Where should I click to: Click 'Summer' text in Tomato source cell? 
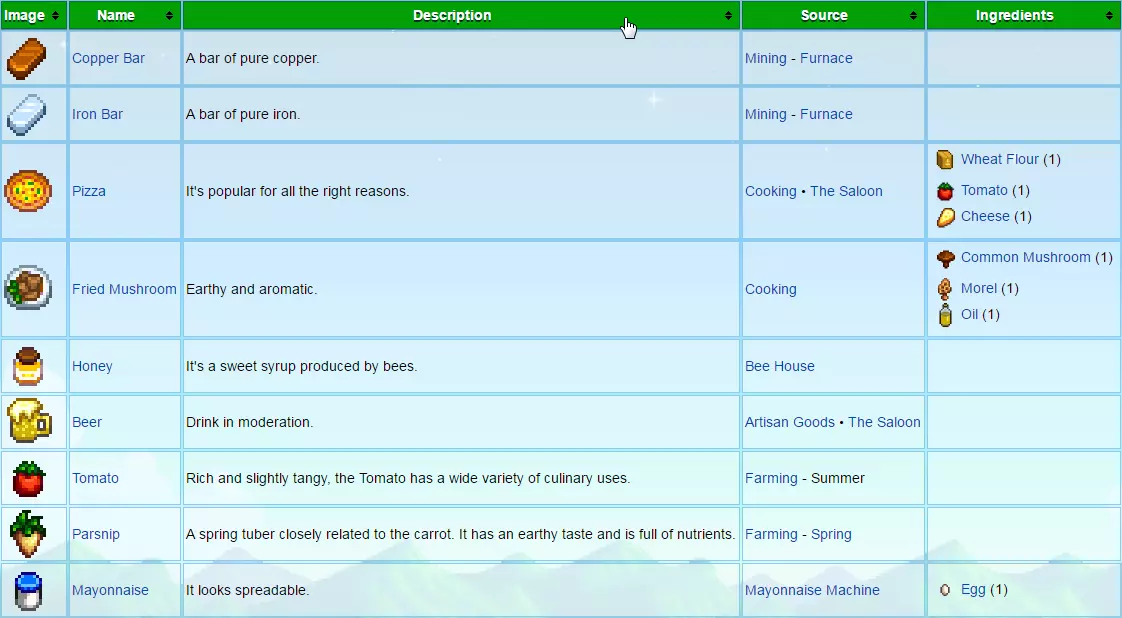click(838, 478)
